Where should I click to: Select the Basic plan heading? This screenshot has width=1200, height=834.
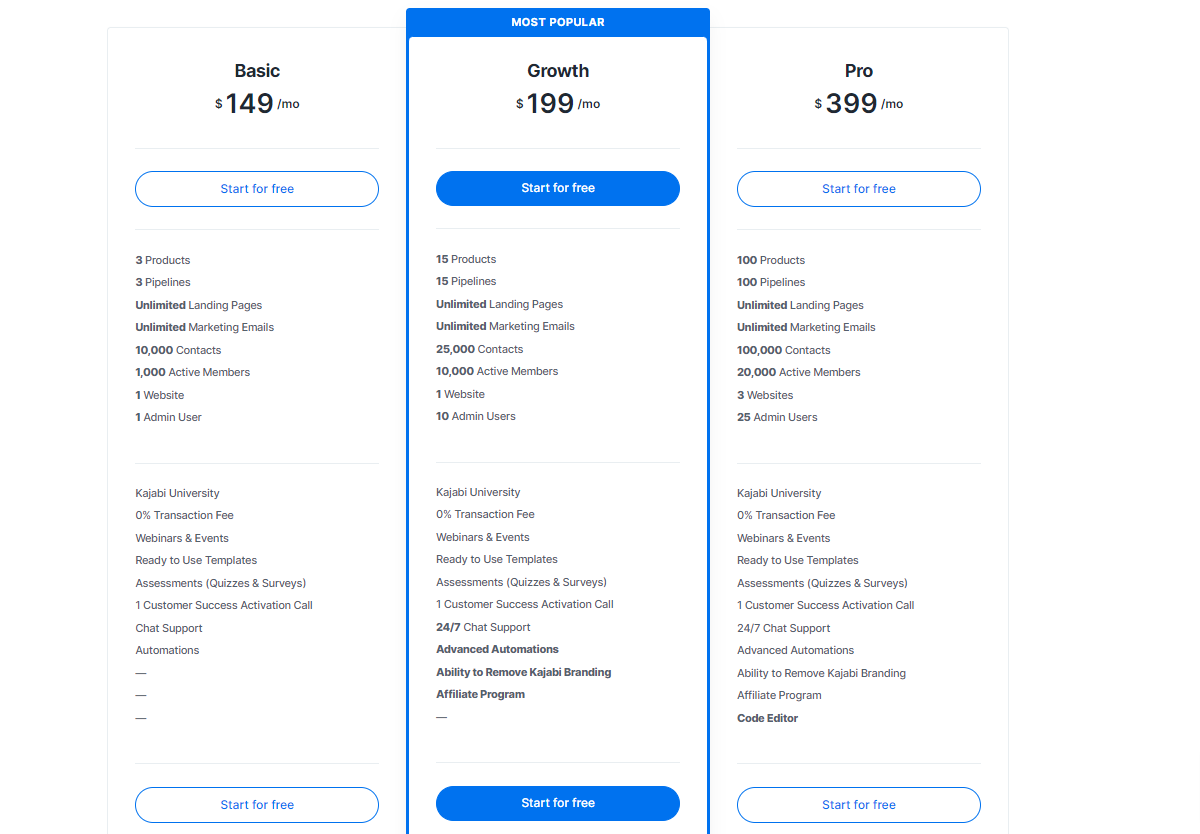point(257,71)
